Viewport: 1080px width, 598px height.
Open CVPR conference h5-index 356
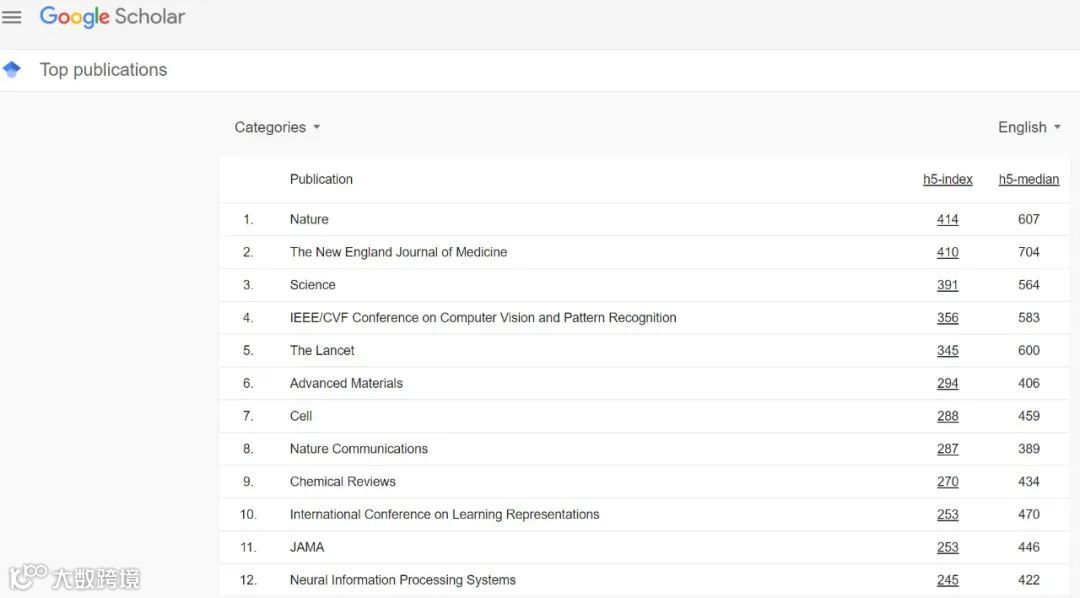[947, 318]
